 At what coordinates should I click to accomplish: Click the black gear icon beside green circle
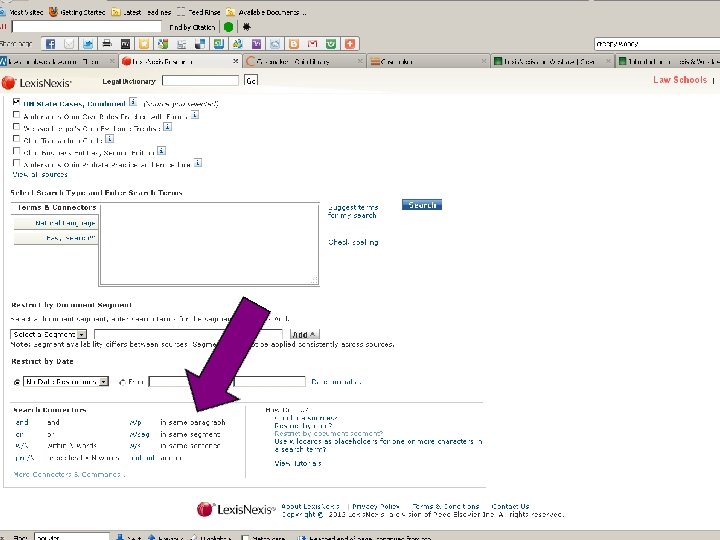(x=247, y=27)
